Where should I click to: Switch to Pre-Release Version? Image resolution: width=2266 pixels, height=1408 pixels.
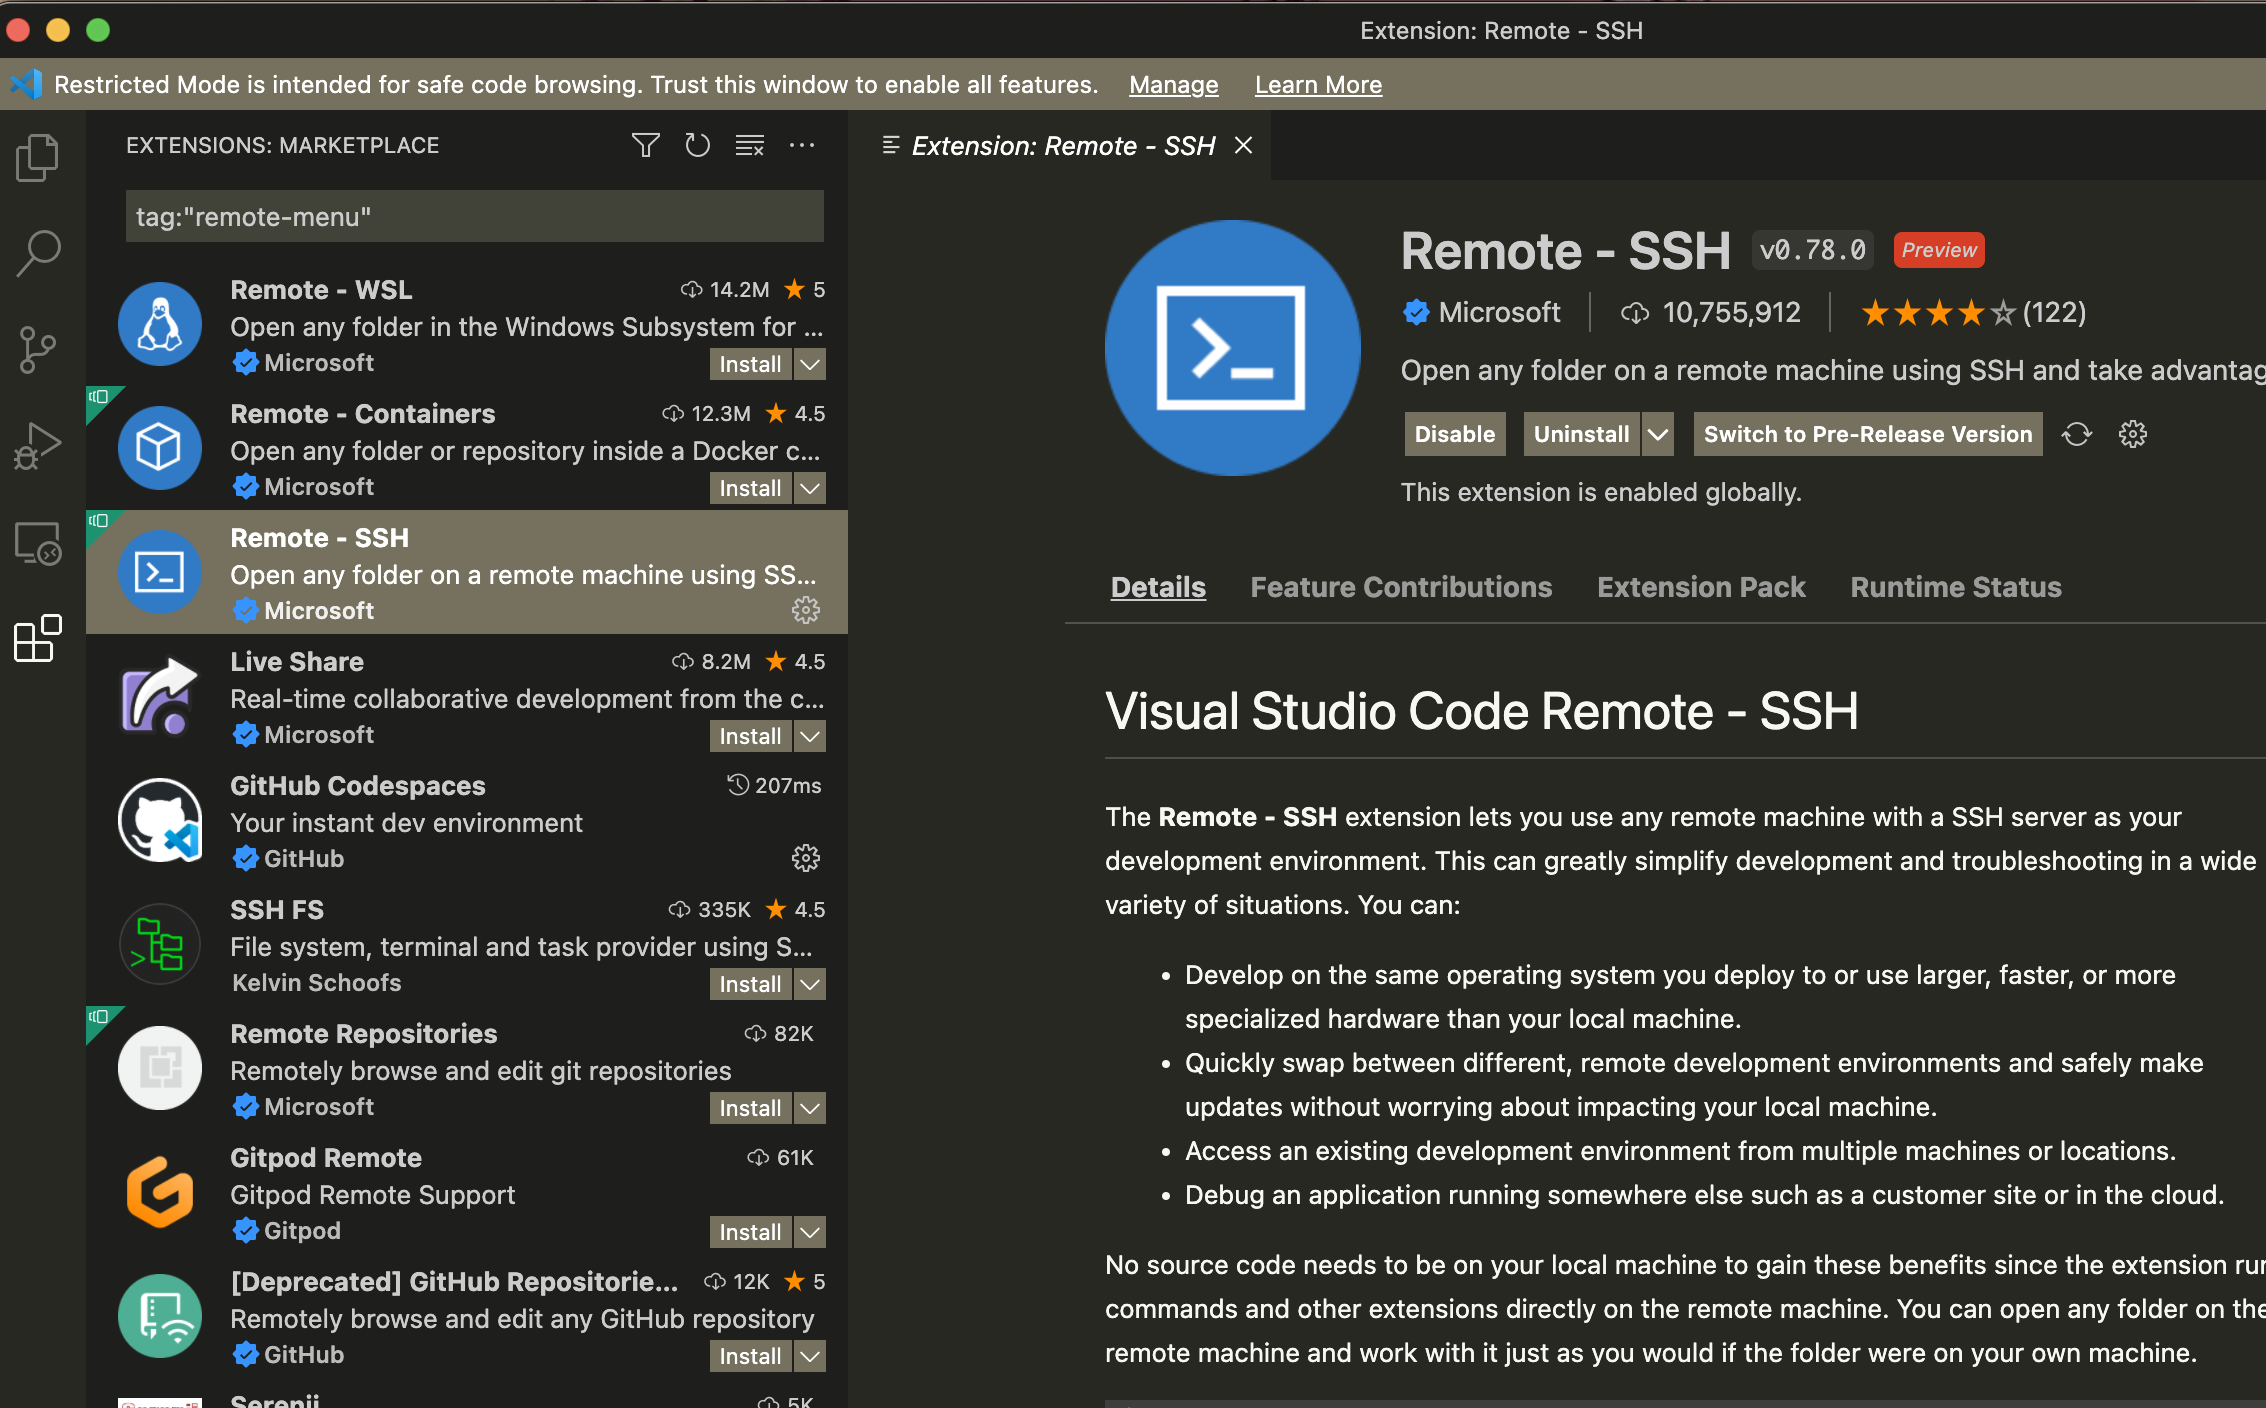[1867, 434]
